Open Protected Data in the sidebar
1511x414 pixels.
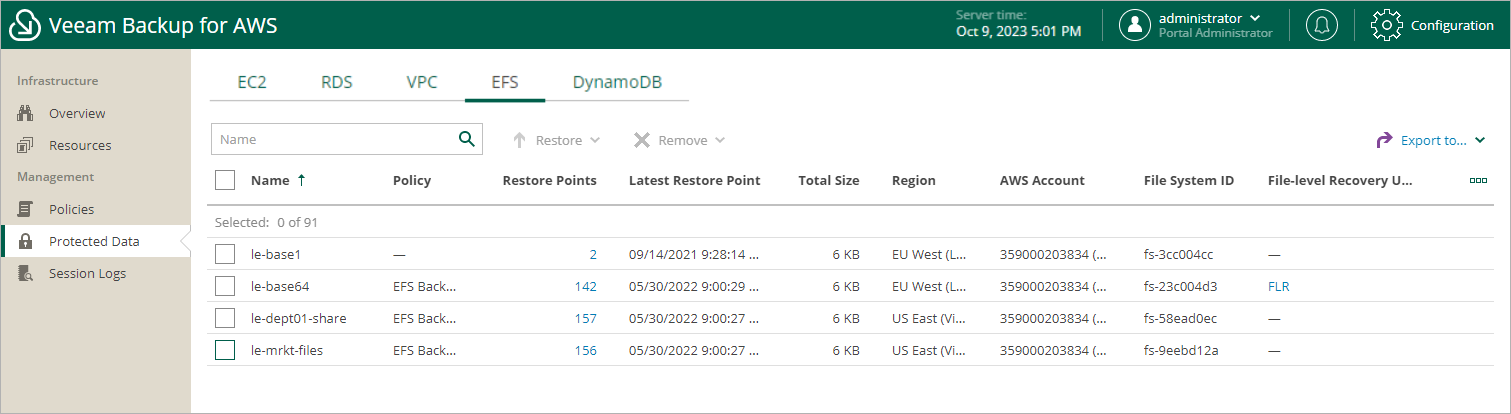coord(95,241)
